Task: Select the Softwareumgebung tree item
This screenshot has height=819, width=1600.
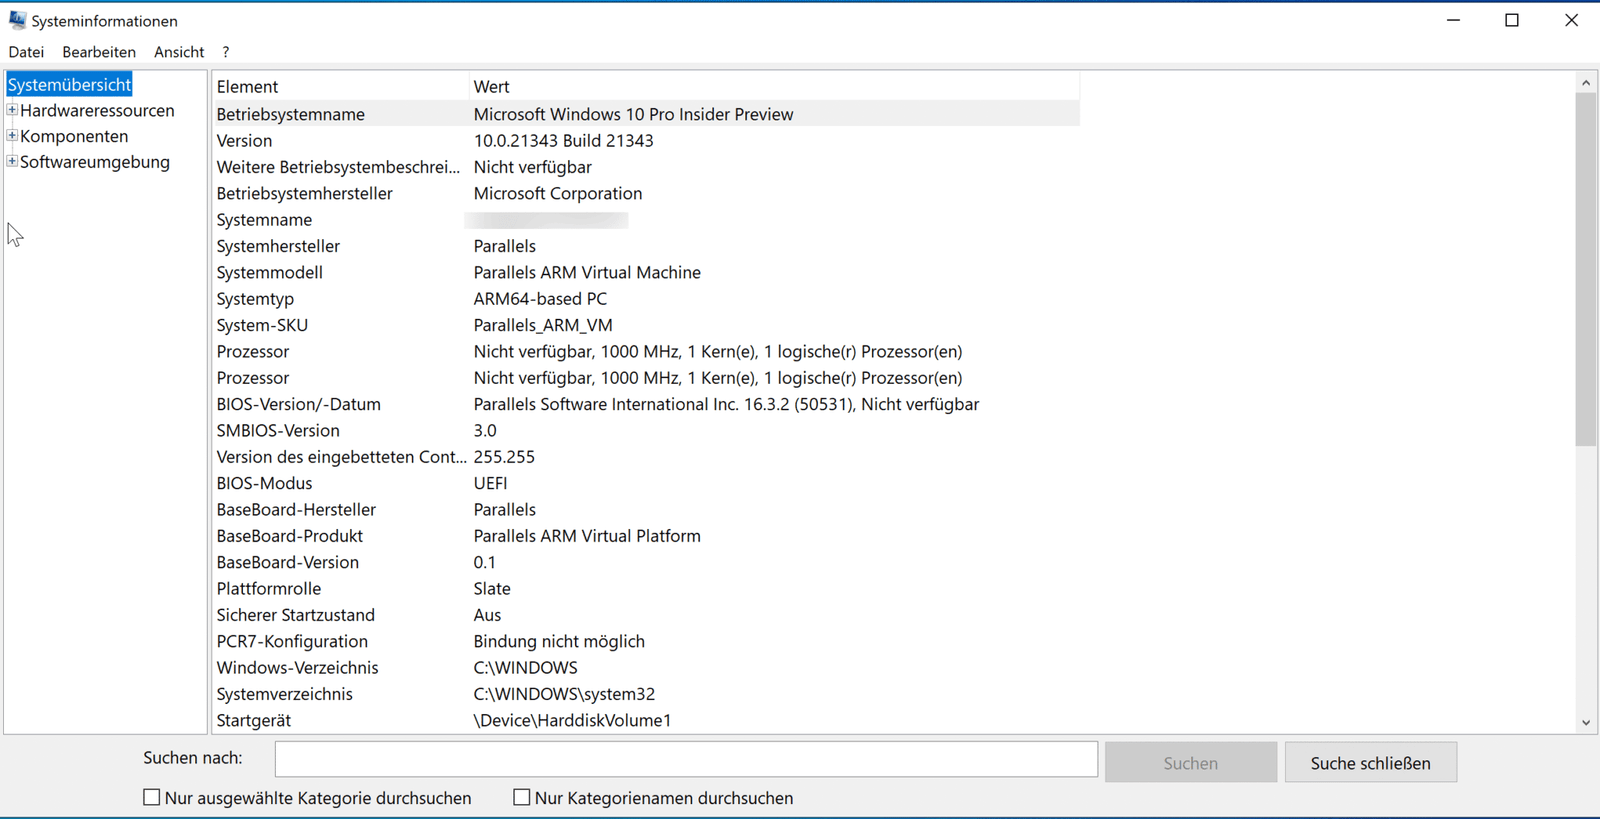Action: (x=95, y=162)
